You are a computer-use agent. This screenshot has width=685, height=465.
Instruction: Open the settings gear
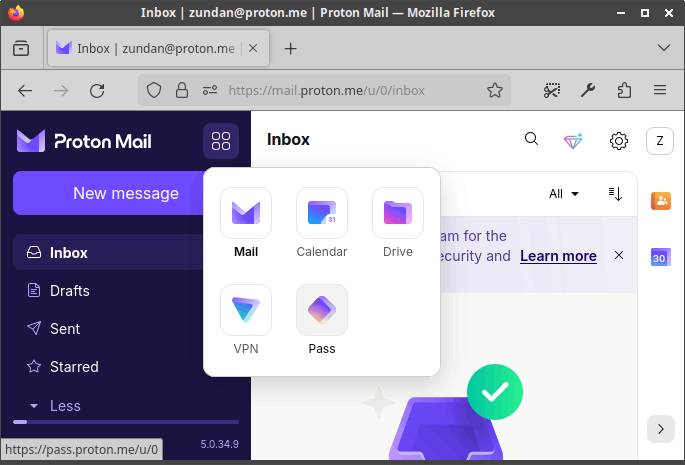[x=619, y=141]
